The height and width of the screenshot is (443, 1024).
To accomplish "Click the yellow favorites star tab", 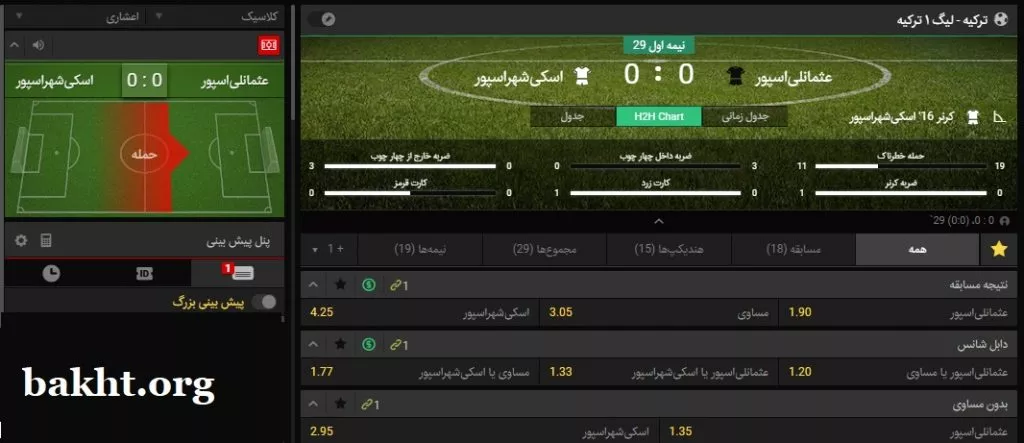I will [999, 249].
